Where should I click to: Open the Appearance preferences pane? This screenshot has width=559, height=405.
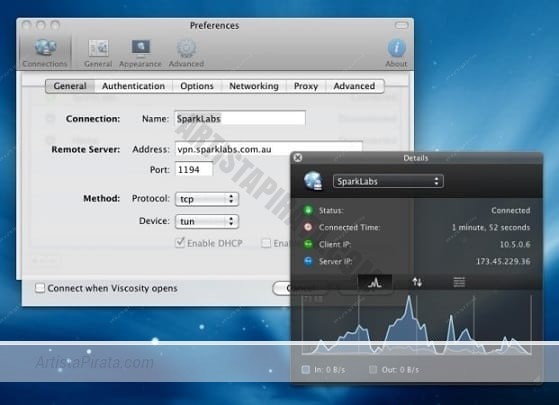(140, 53)
